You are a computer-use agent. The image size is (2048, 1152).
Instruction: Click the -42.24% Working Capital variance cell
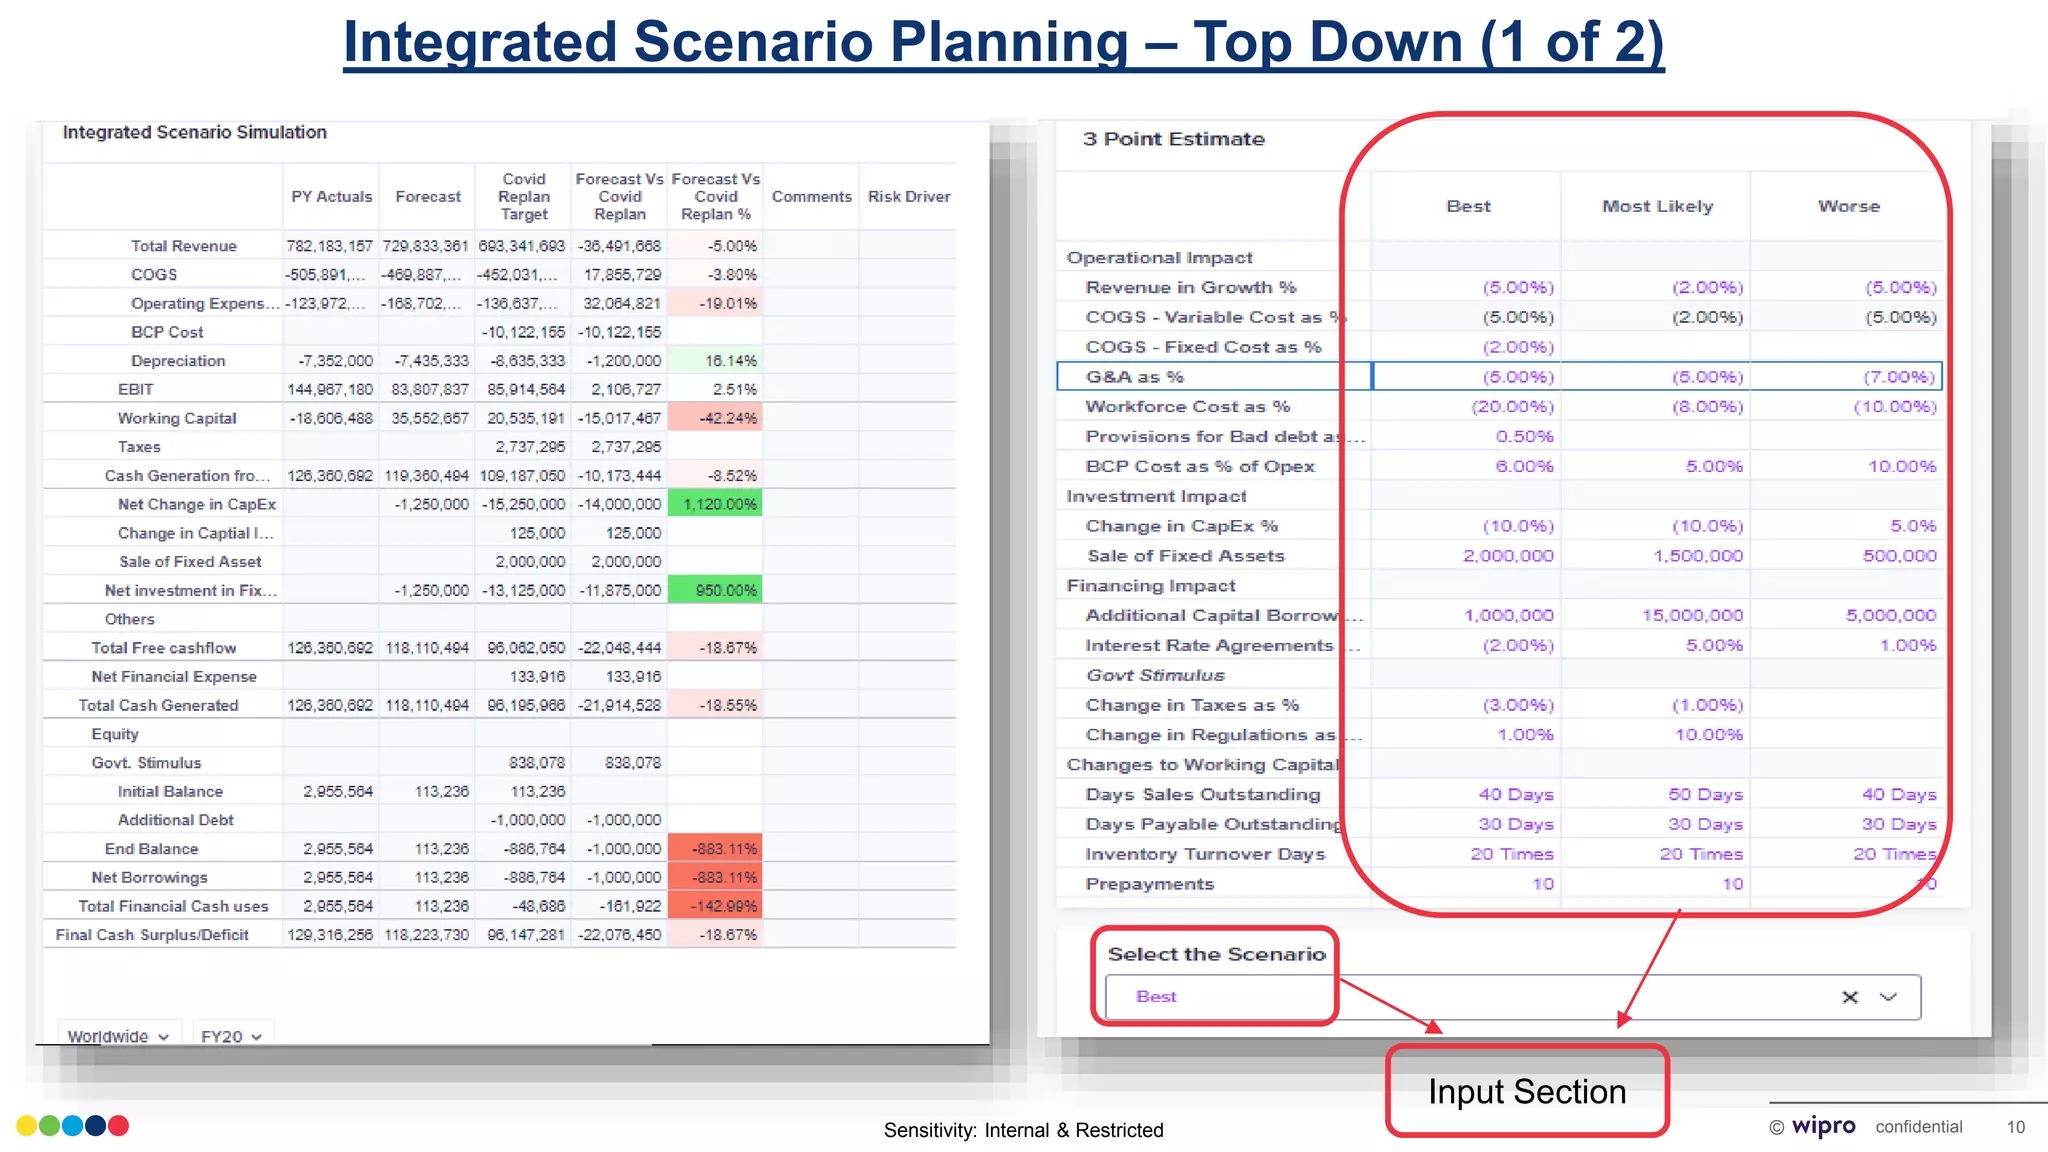[x=715, y=418]
